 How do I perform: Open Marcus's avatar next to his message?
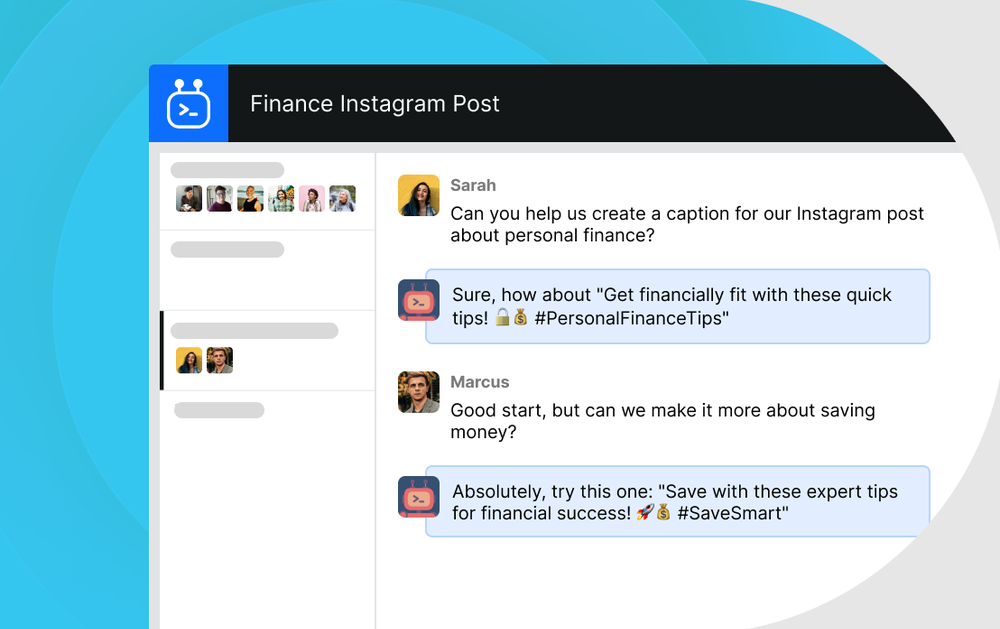(x=419, y=392)
